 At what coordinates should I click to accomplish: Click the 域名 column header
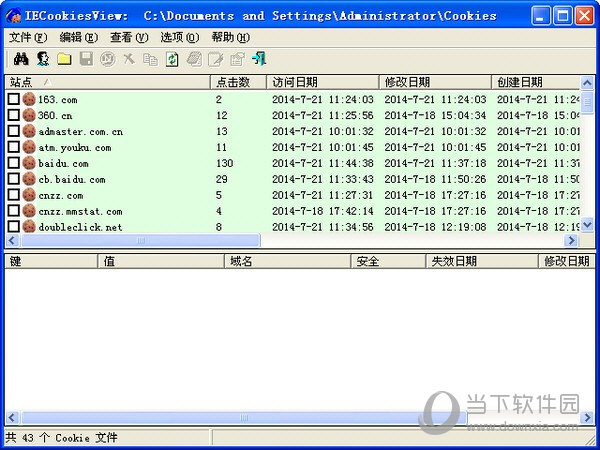(x=288, y=261)
